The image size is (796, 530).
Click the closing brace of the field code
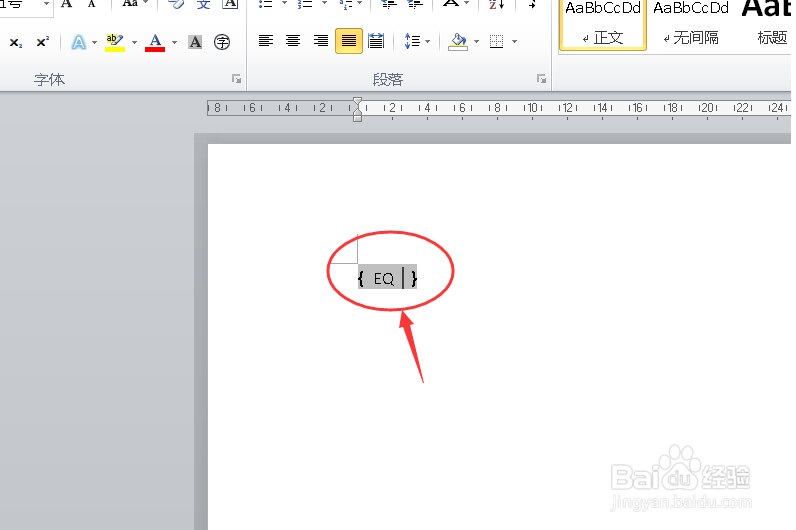point(414,278)
